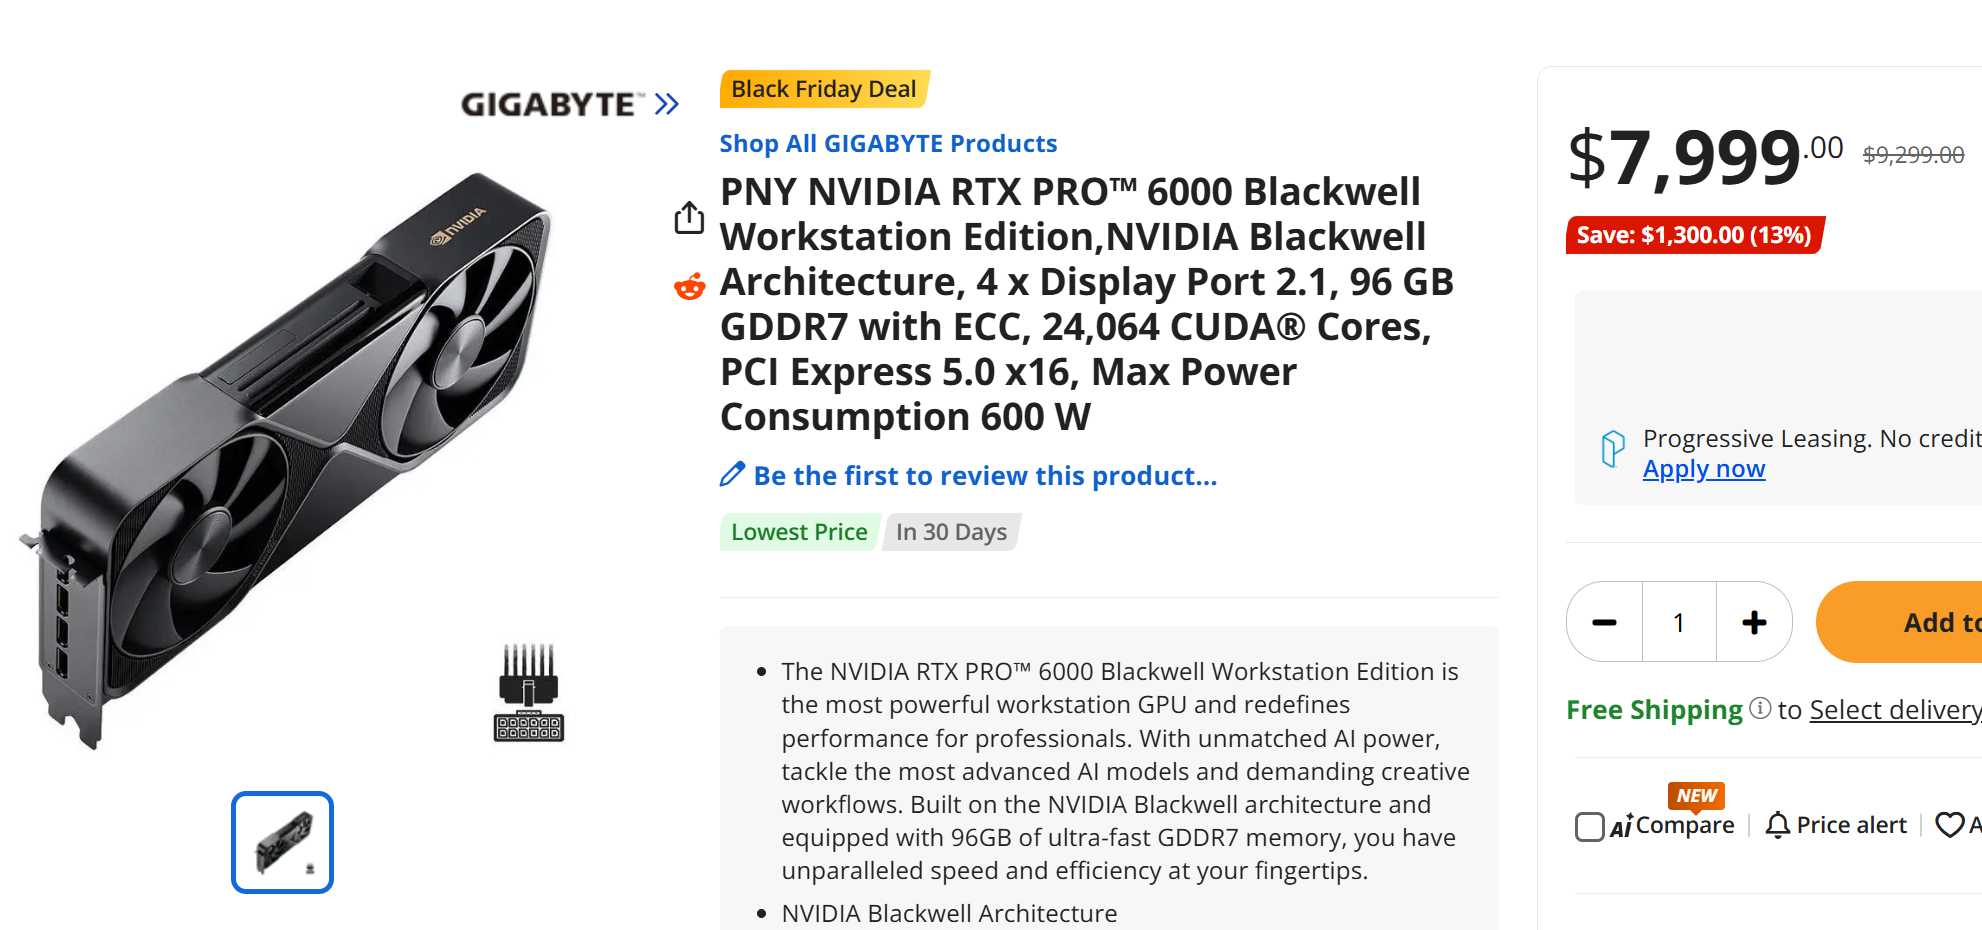Expand the GIGABYTE brand double chevron

pos(667,104)
